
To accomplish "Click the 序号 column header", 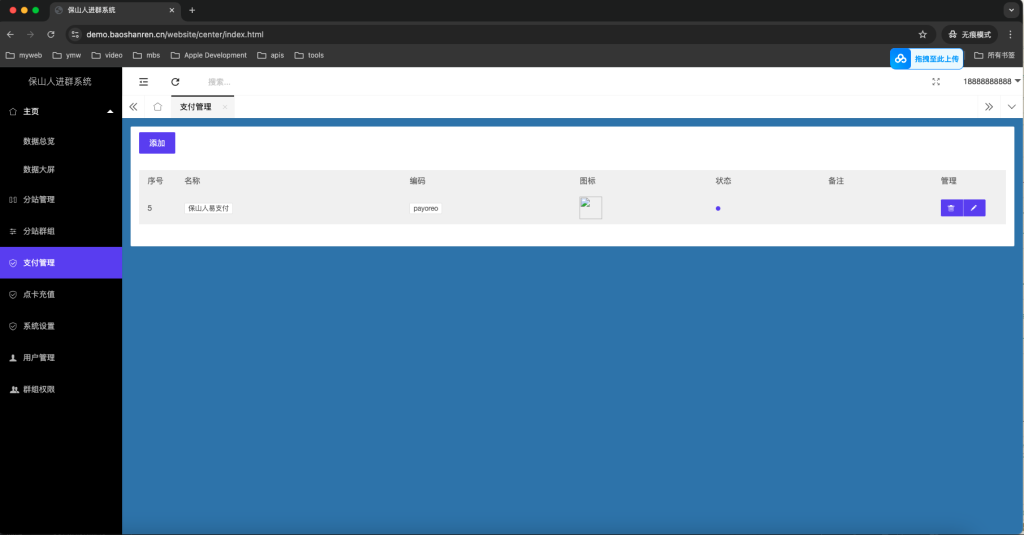I will click(x=155, y=181).
